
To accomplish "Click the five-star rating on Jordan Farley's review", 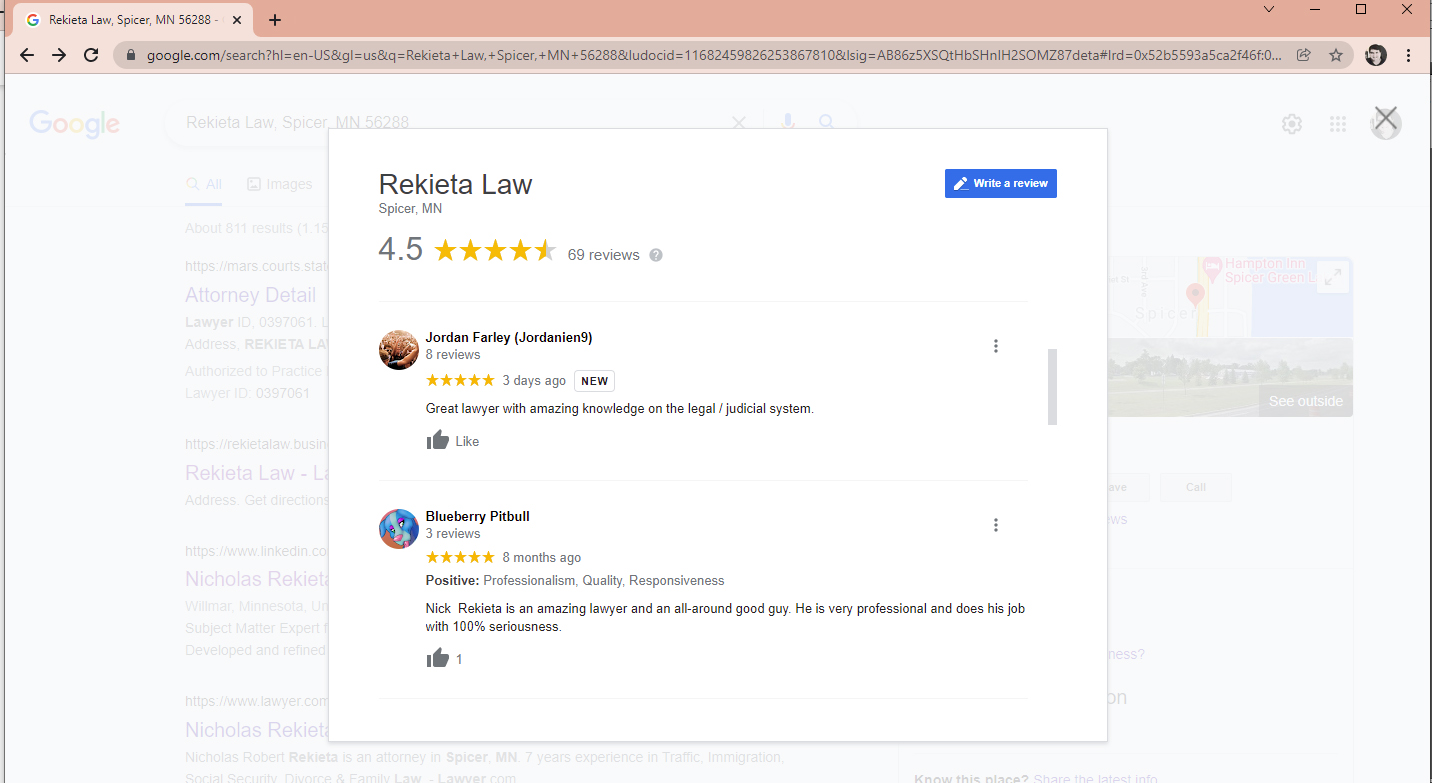I will (x=460, y=380).
